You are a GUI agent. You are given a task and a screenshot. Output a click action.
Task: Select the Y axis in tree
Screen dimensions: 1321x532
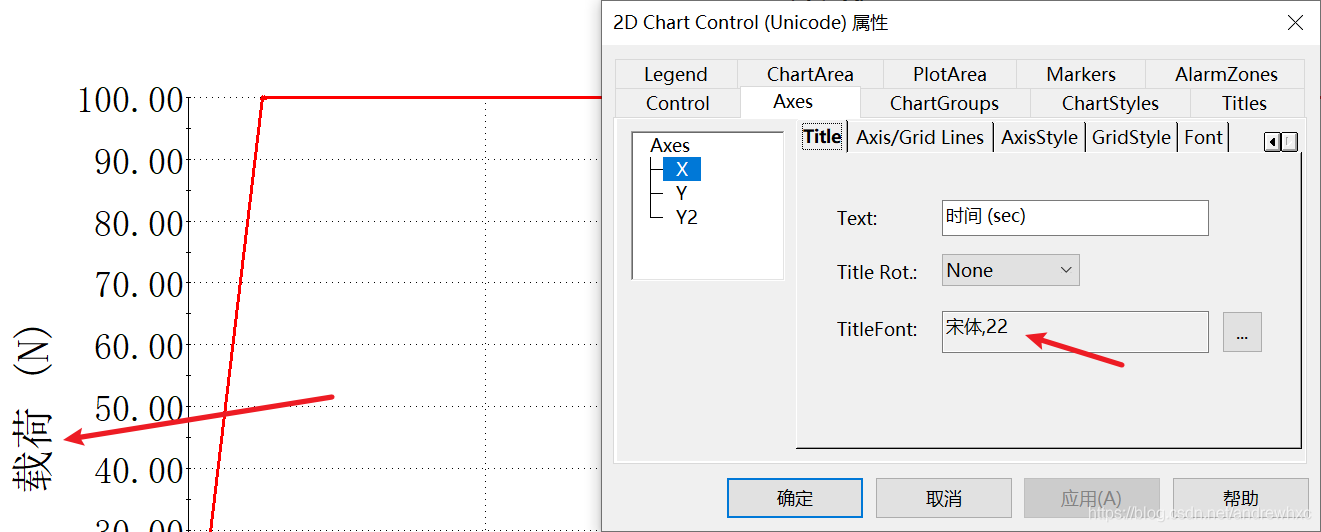(x=681, y=193)
